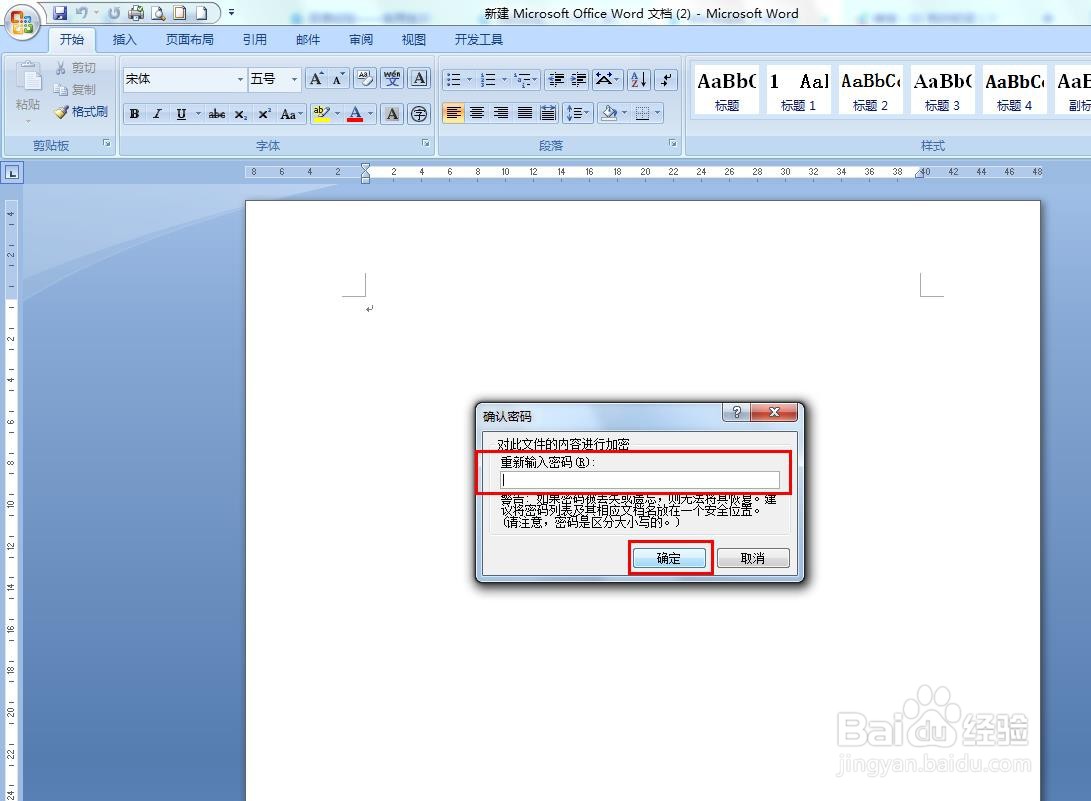The height and width of the screenshot is (801, 1091).
Task: Toggle Underline formatting
Action: [181, 113]
